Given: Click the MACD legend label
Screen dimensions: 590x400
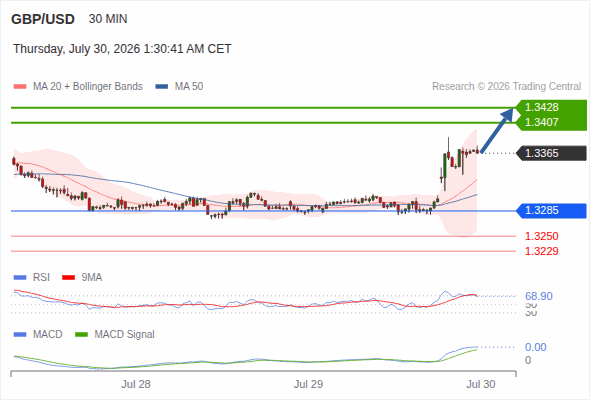Looking at the screenshot, I should (x=48, y=335).
